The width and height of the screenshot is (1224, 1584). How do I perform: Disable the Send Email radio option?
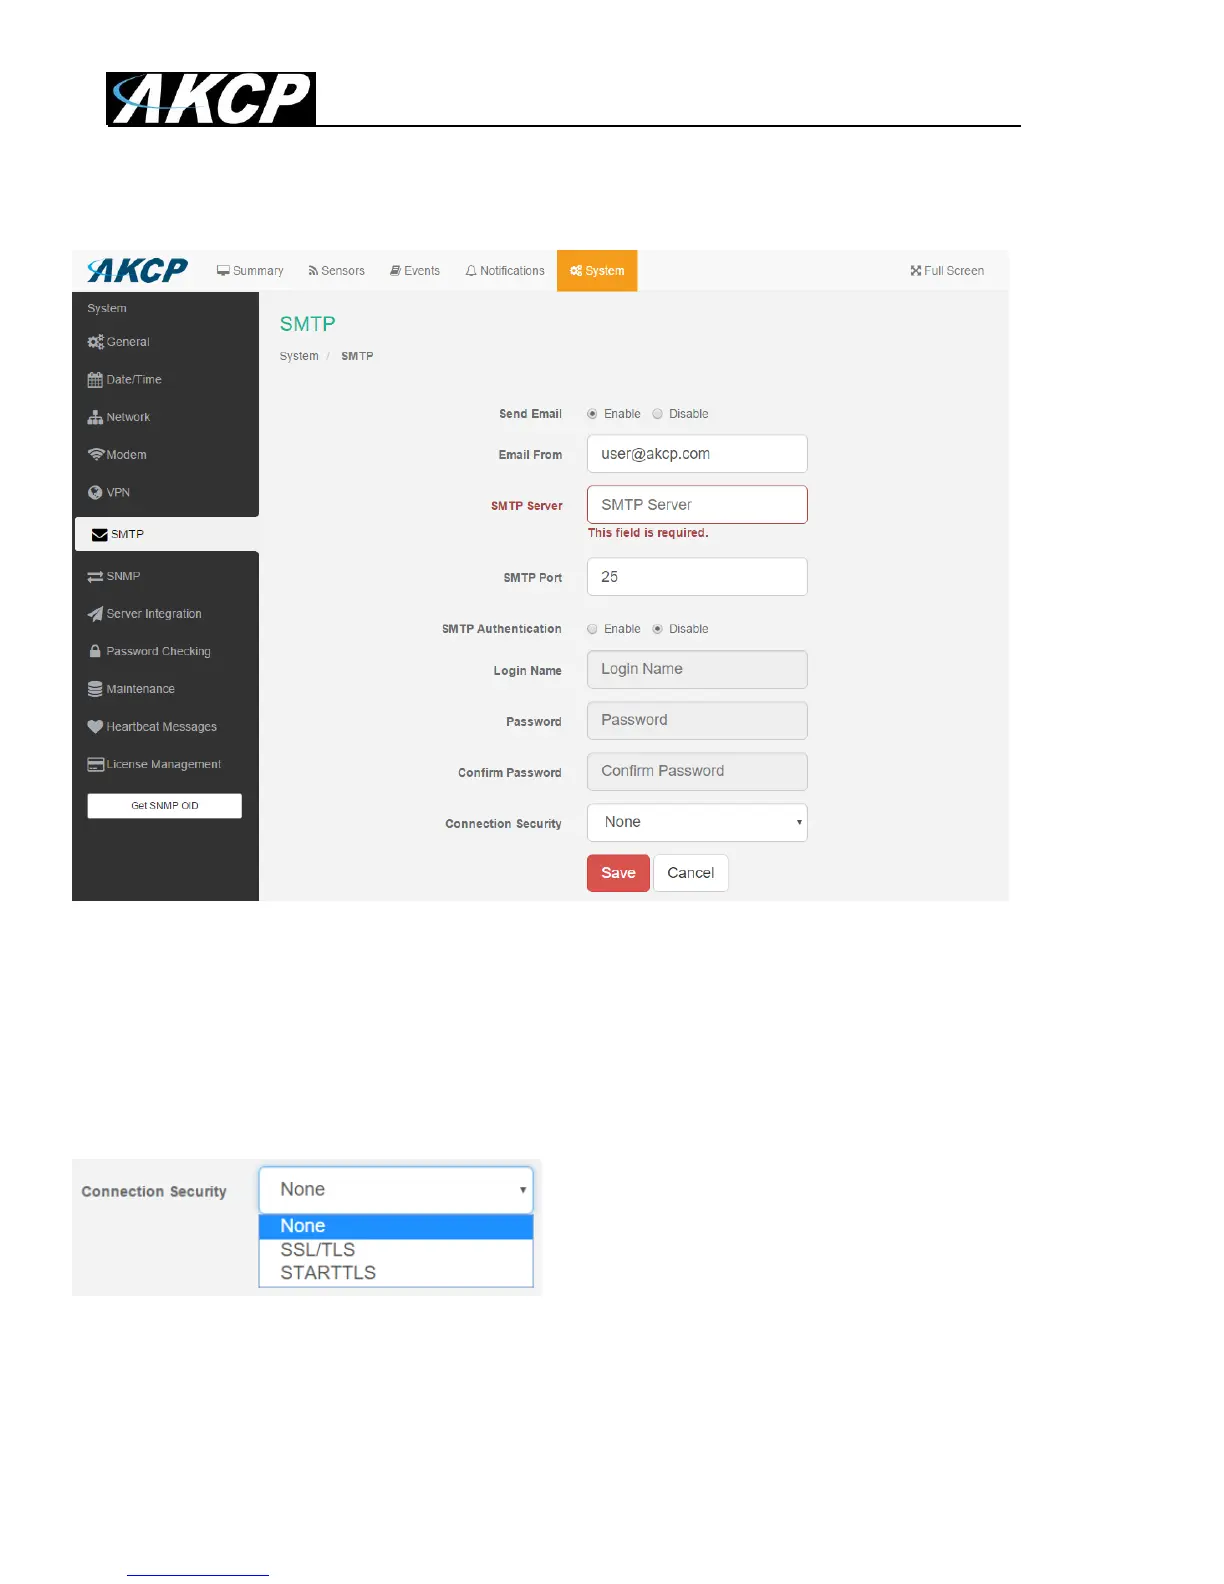click(x=657, y=414)
